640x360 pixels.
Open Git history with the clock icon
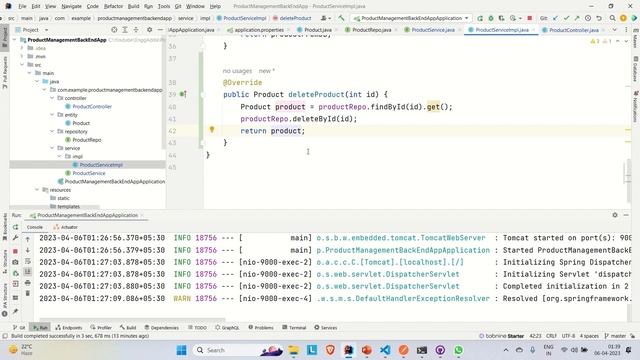click(x=588, y=18)
